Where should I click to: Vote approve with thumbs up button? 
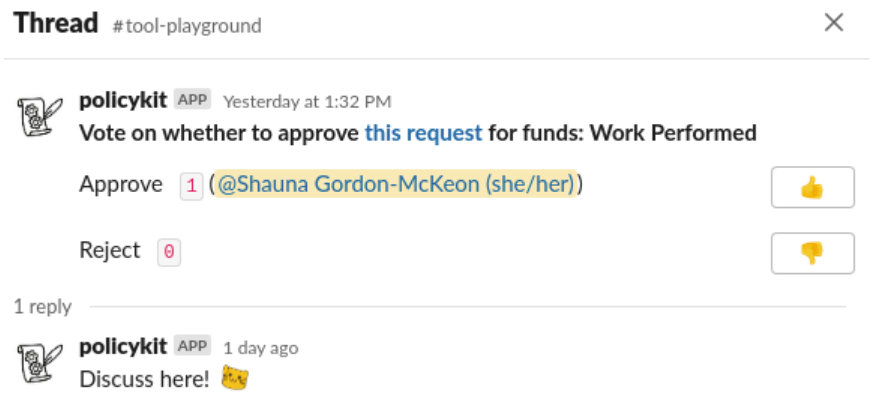[812, 187]
